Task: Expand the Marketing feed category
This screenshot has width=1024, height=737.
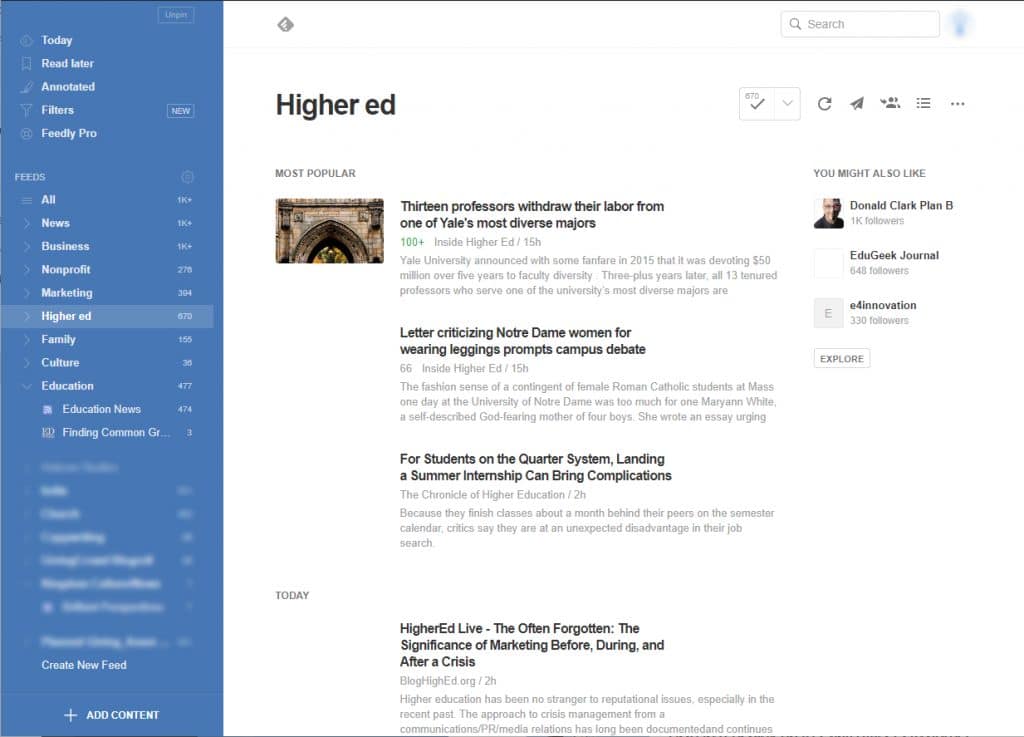Action: coord(26,293)
